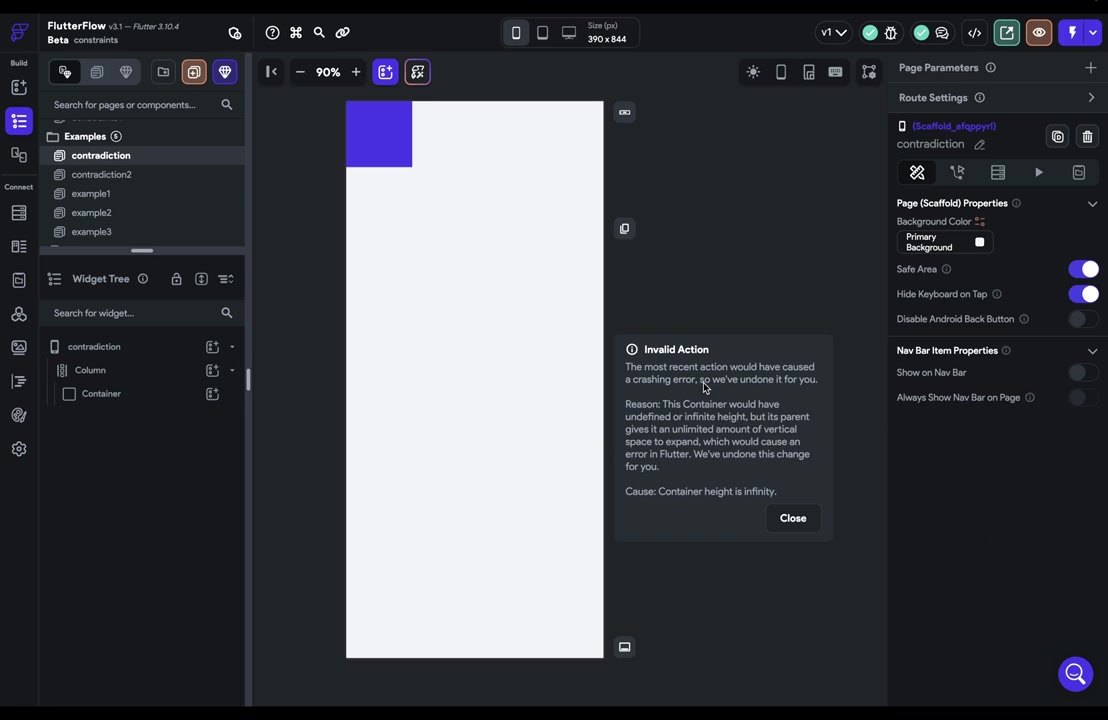Click the help question mark icon
The height and width of the screenshot is (720, 1108).
point(272,33)
